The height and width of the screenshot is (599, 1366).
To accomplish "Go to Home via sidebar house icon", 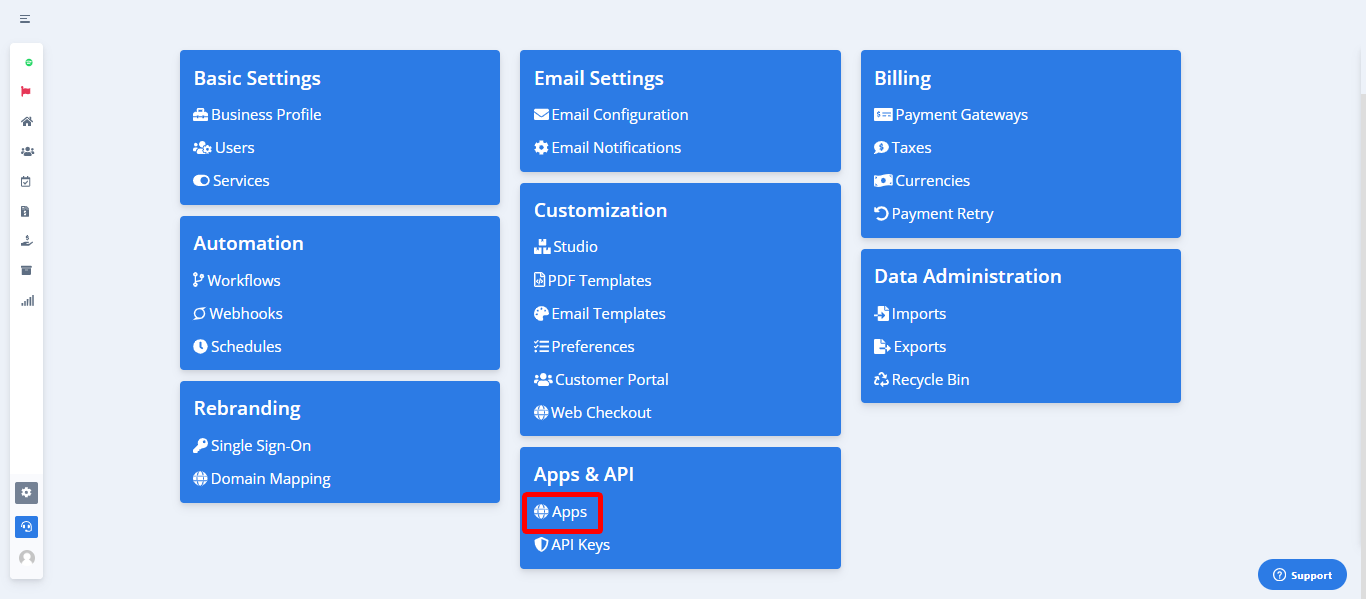I will (27, 122).
